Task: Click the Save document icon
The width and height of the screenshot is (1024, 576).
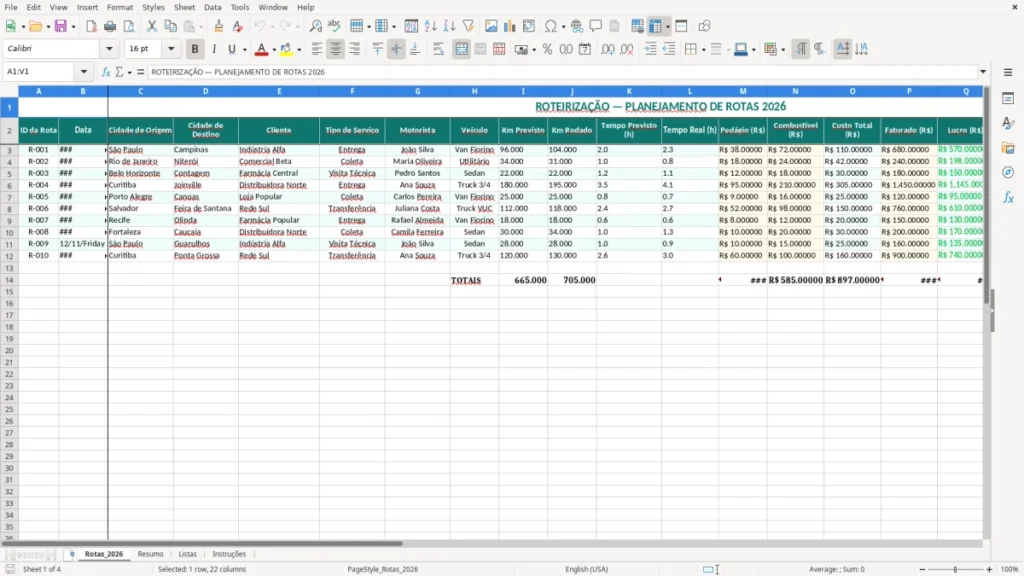Action: click(61, 26)
